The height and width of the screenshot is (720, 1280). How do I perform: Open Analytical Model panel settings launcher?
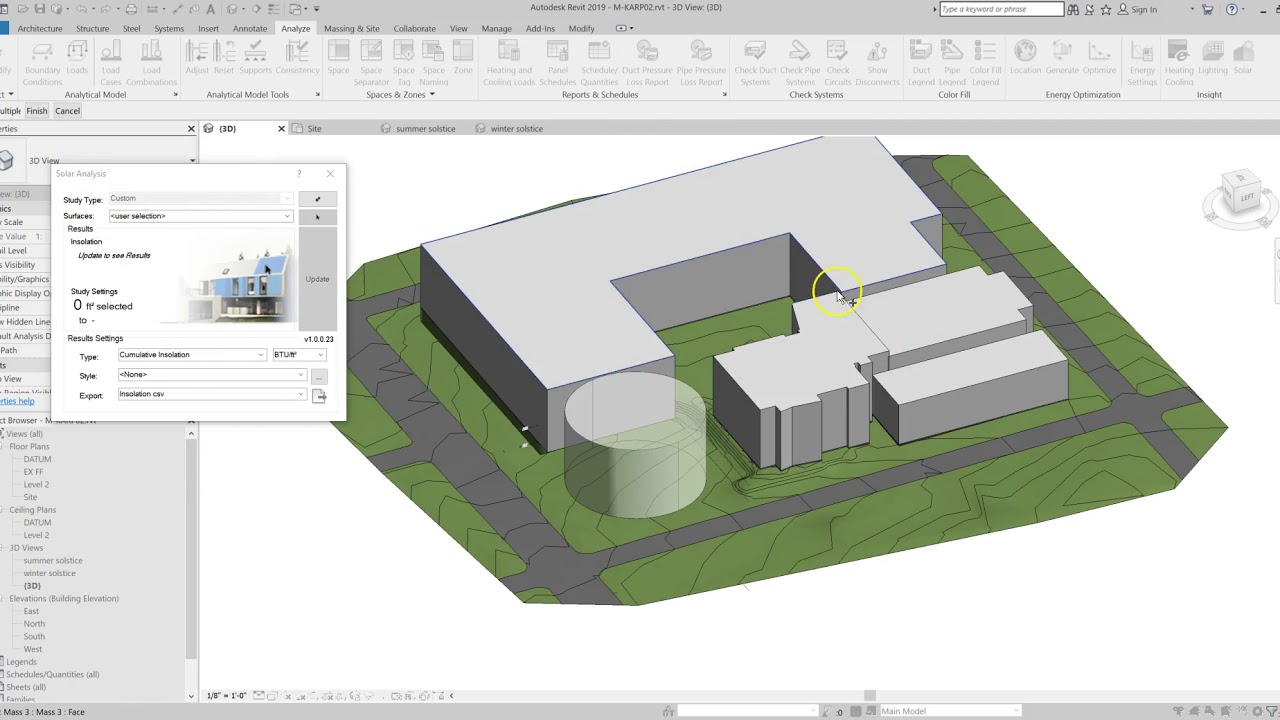point(175,95)
